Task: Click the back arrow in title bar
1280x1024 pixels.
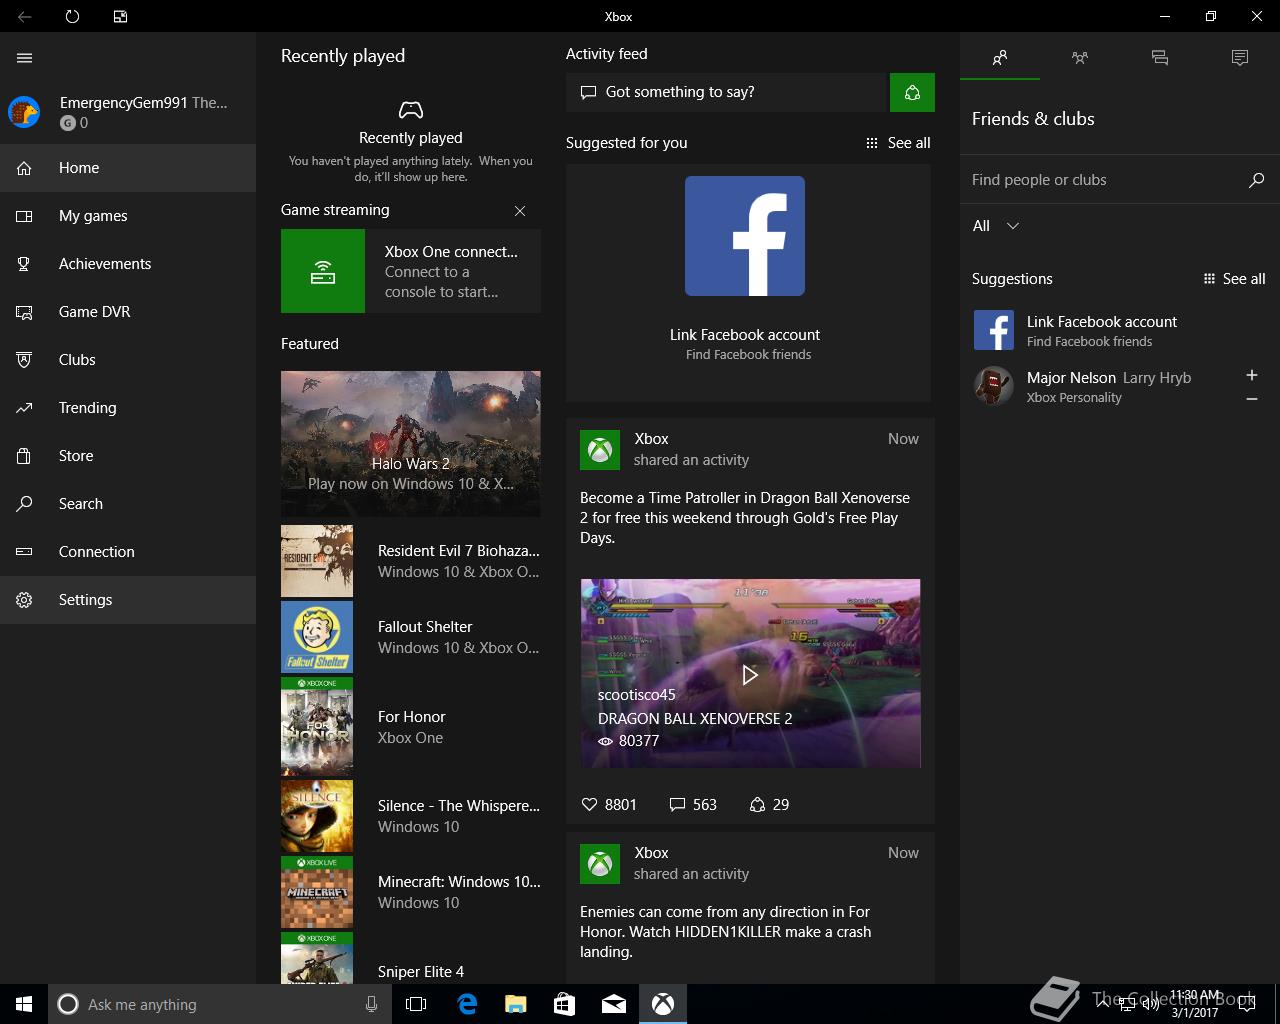Action: (x=24, y=16)
